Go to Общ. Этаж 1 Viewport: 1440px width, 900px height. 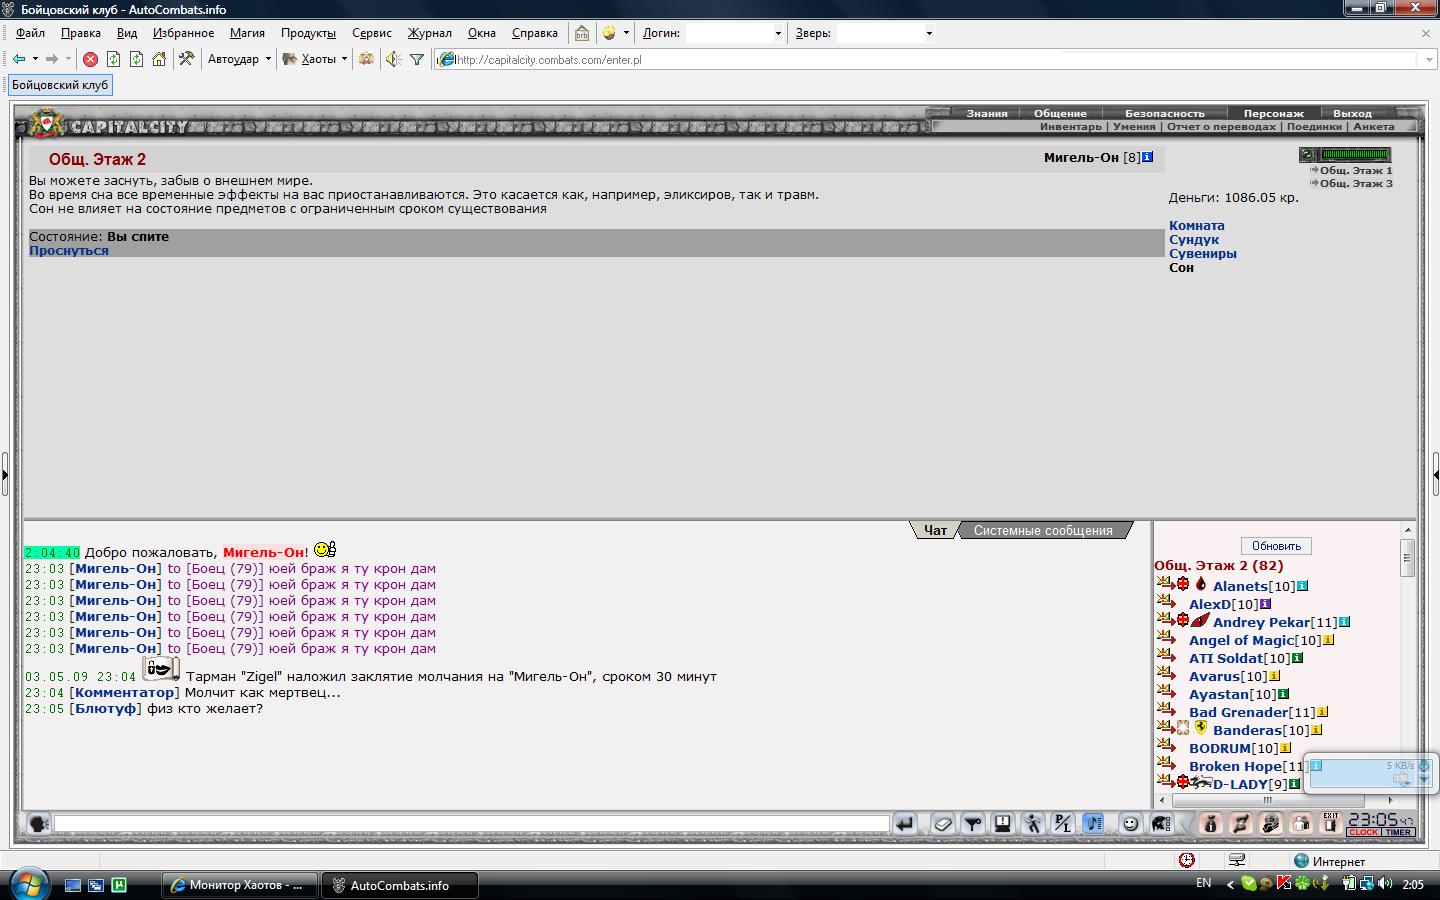coord(1355,170)
